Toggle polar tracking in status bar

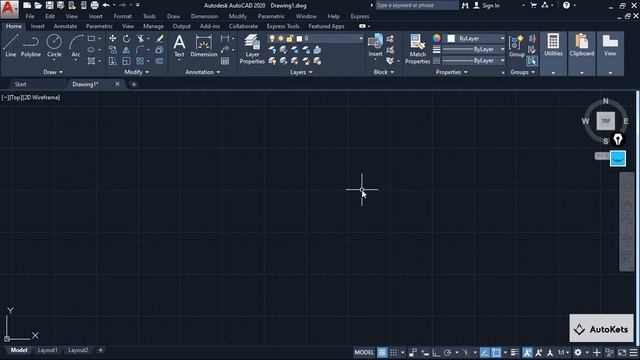coord(448,352)
